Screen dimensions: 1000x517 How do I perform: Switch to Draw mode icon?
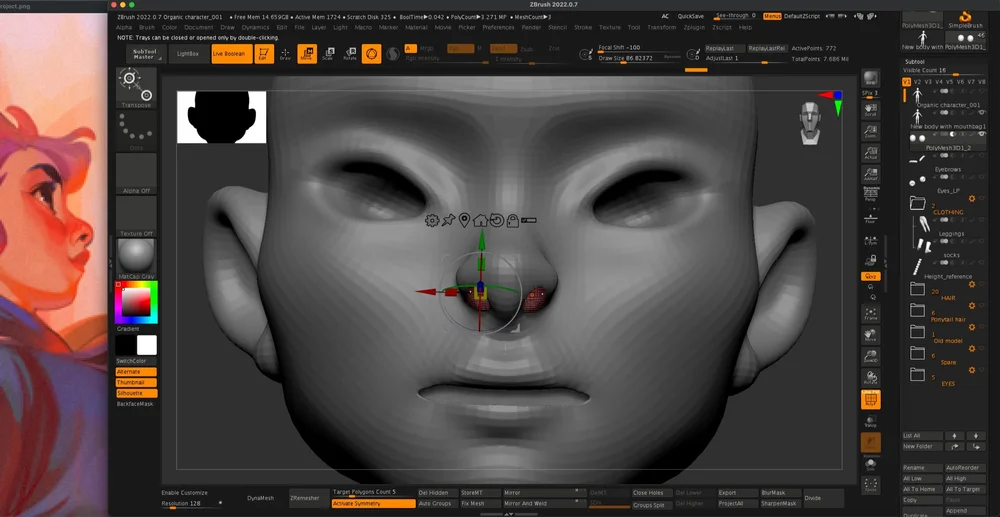[285, 54]
